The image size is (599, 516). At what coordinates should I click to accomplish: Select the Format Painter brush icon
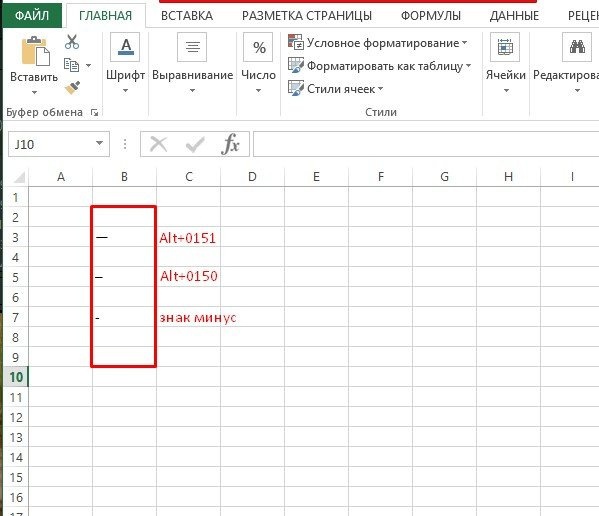tap(72, 88)
